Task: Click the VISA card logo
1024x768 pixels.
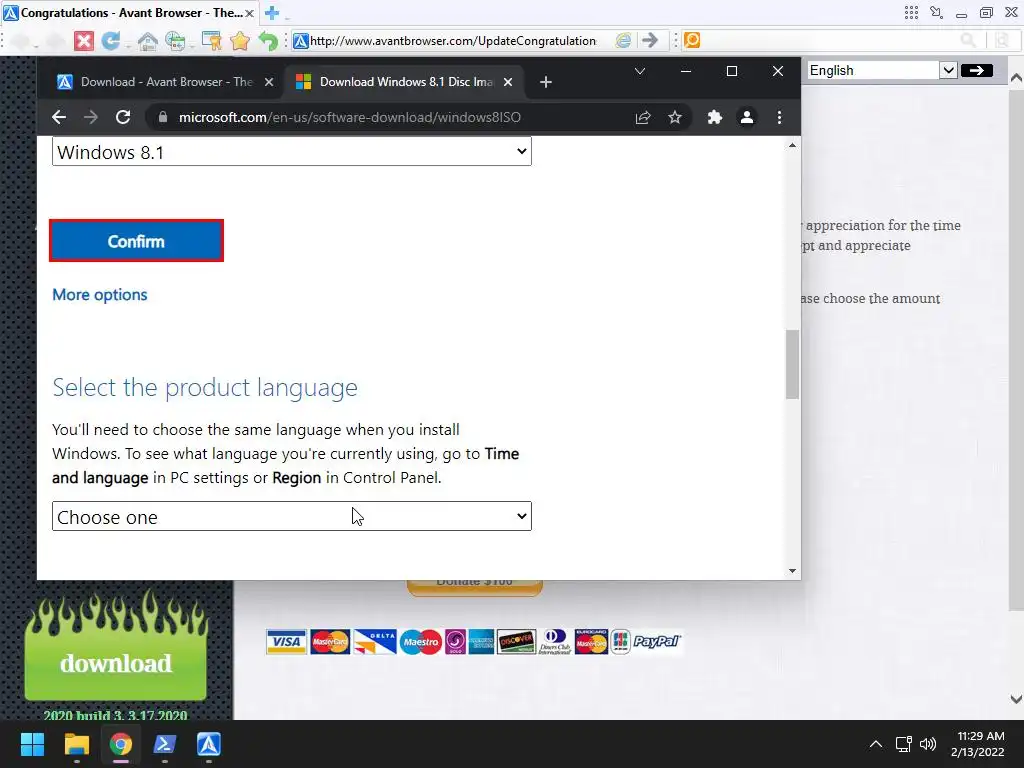Action: tap(286, 642)
